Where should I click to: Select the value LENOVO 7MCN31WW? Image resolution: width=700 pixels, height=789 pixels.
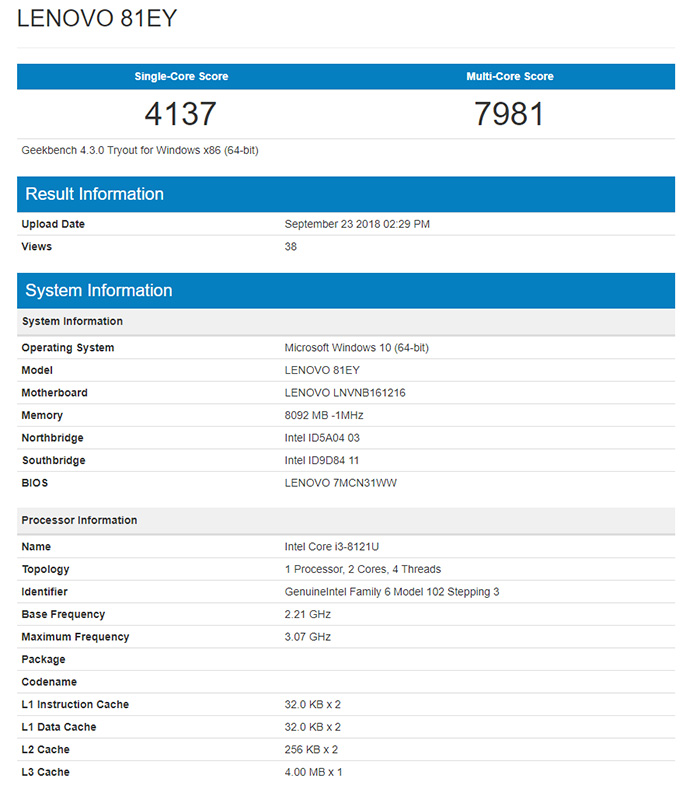341,483
